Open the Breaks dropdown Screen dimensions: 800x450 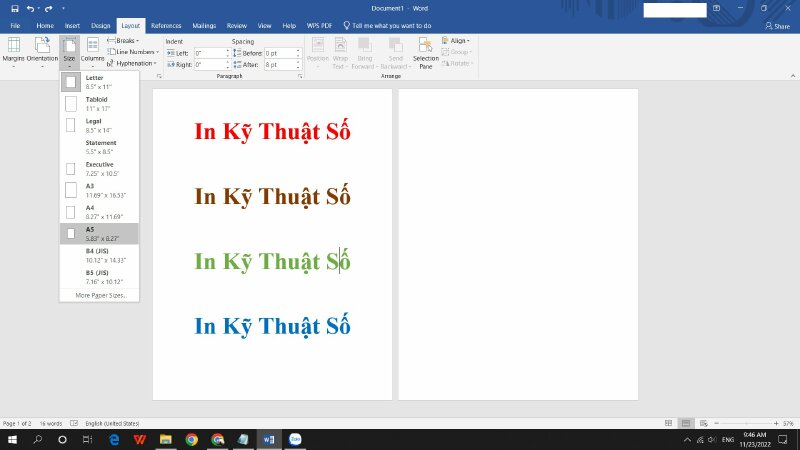point(123,40)
